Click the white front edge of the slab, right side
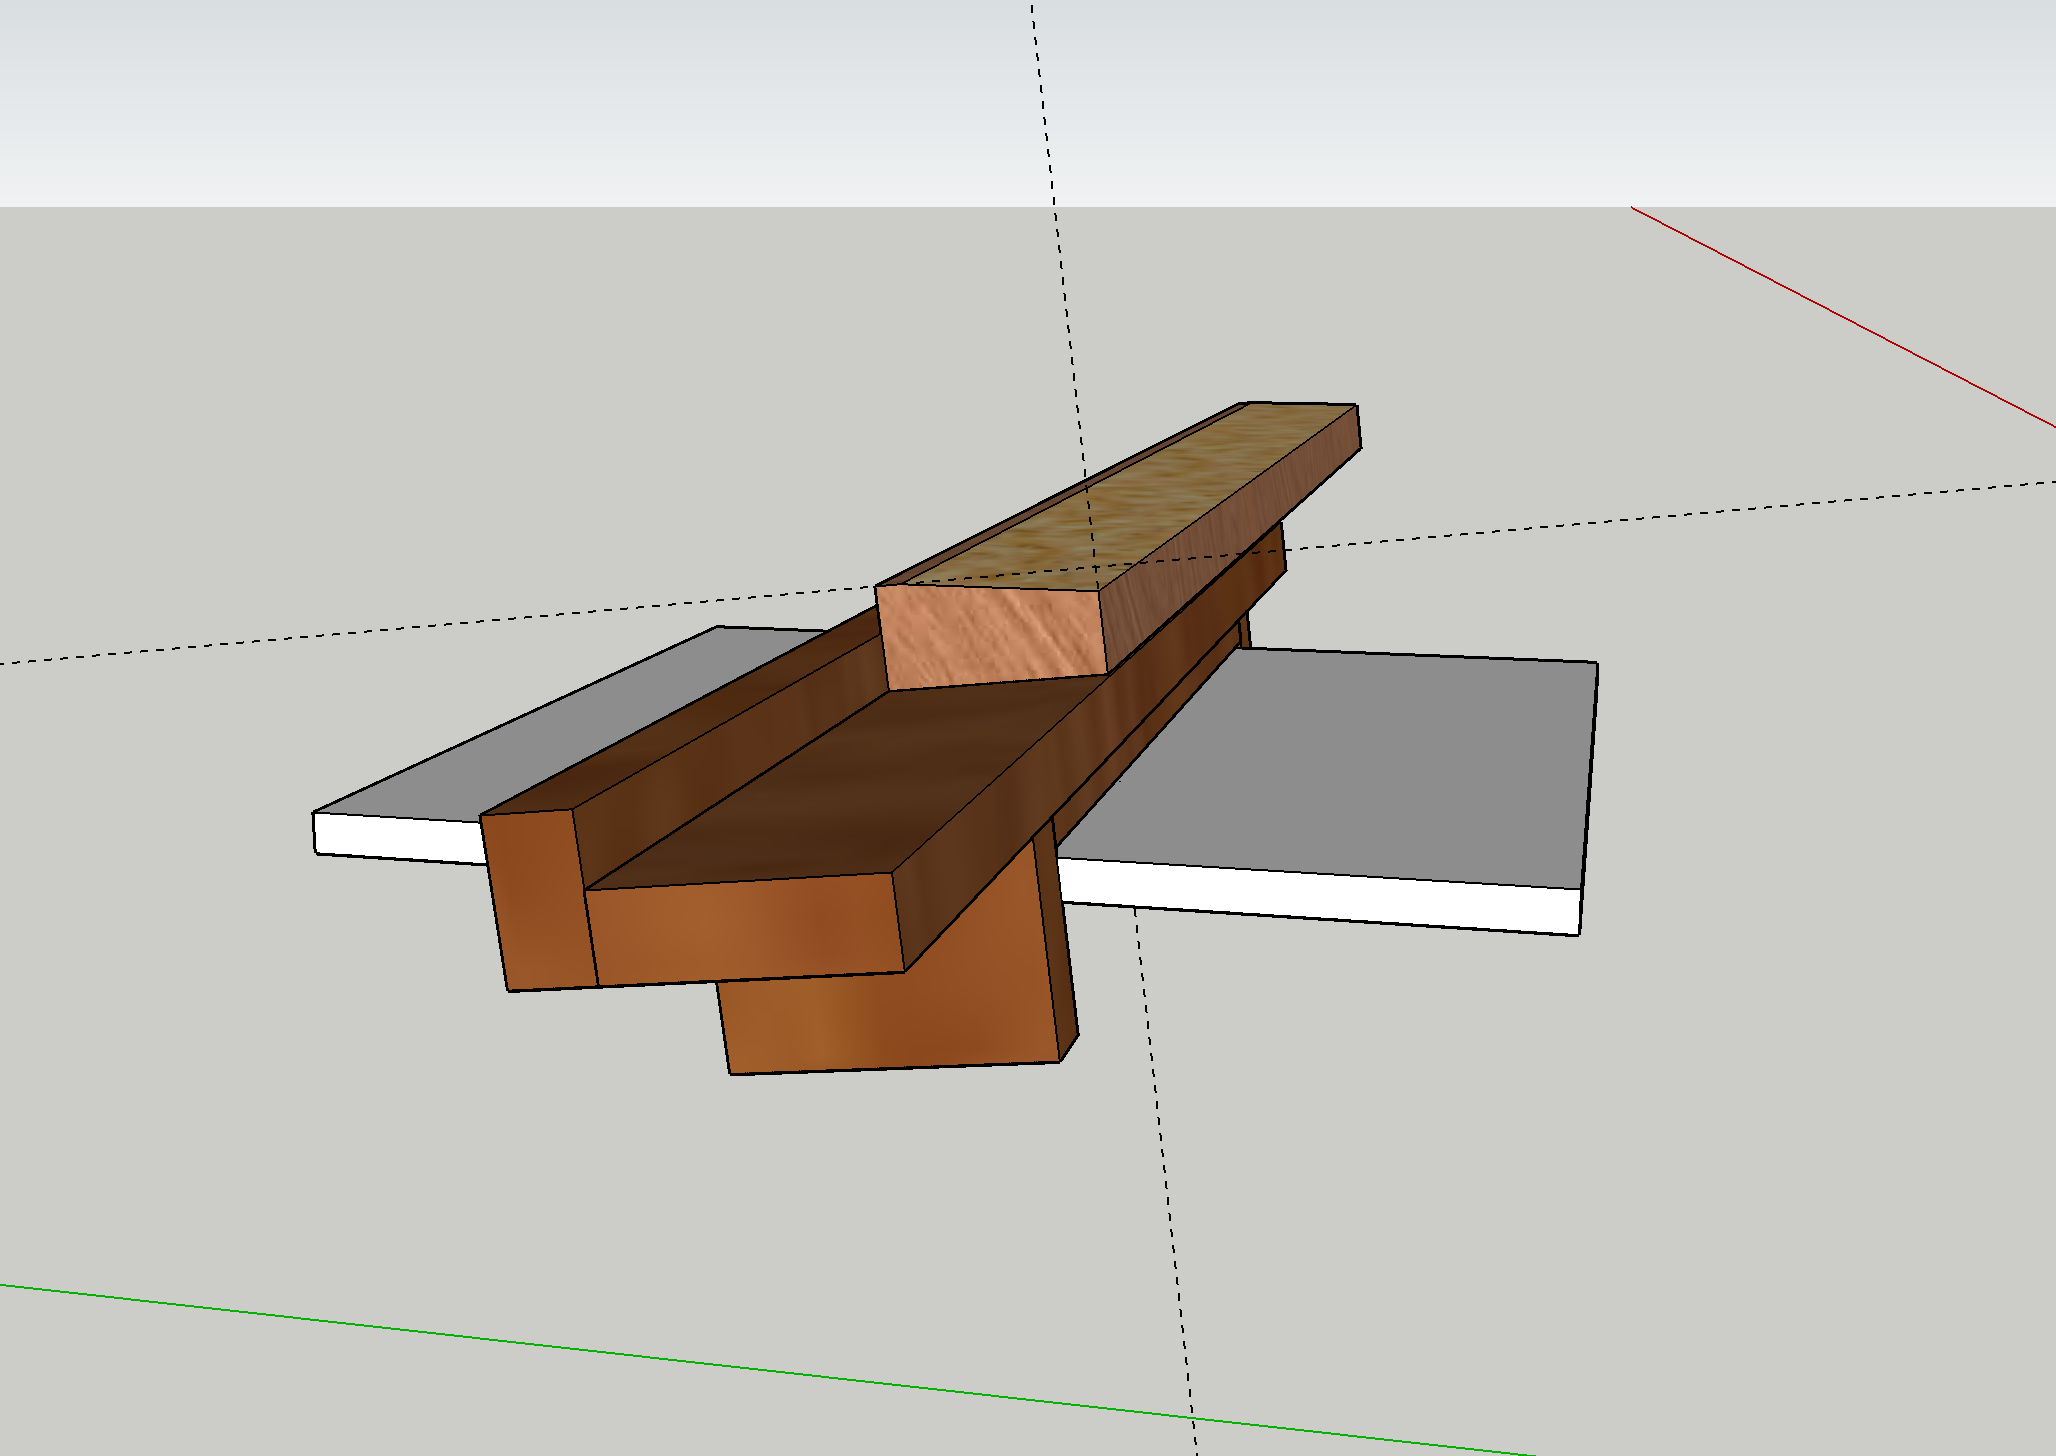This screenshot has height=1456, width=2056. pos(1320,896)
